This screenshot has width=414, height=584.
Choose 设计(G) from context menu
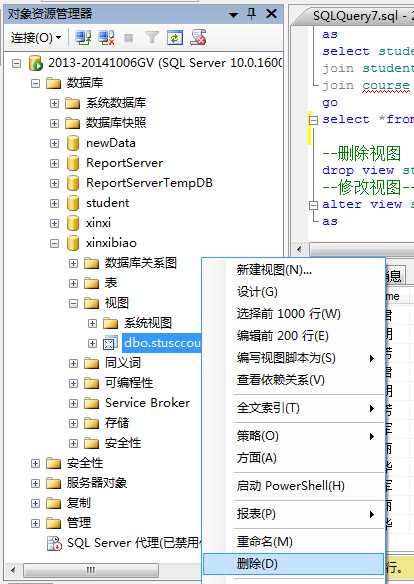click(294, 292)
